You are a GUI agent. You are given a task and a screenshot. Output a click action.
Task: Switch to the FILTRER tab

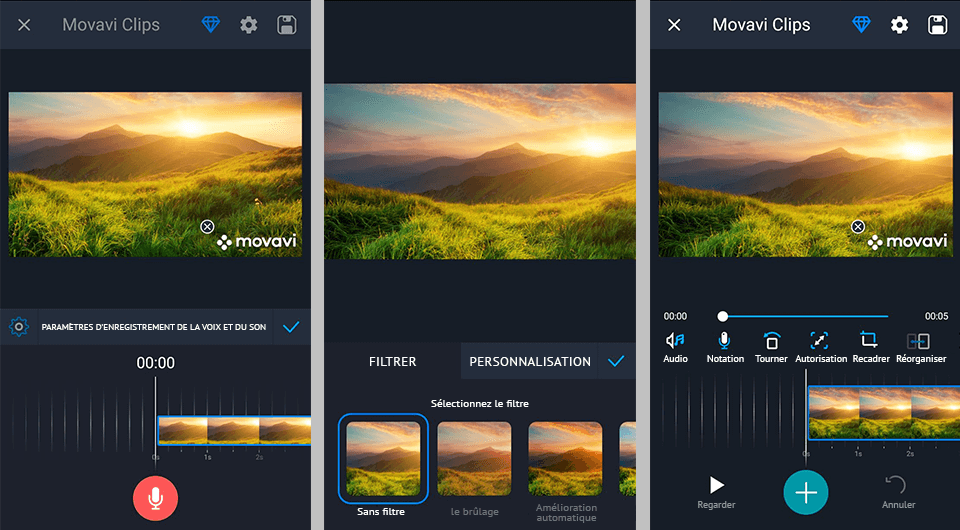click(392, 361)
